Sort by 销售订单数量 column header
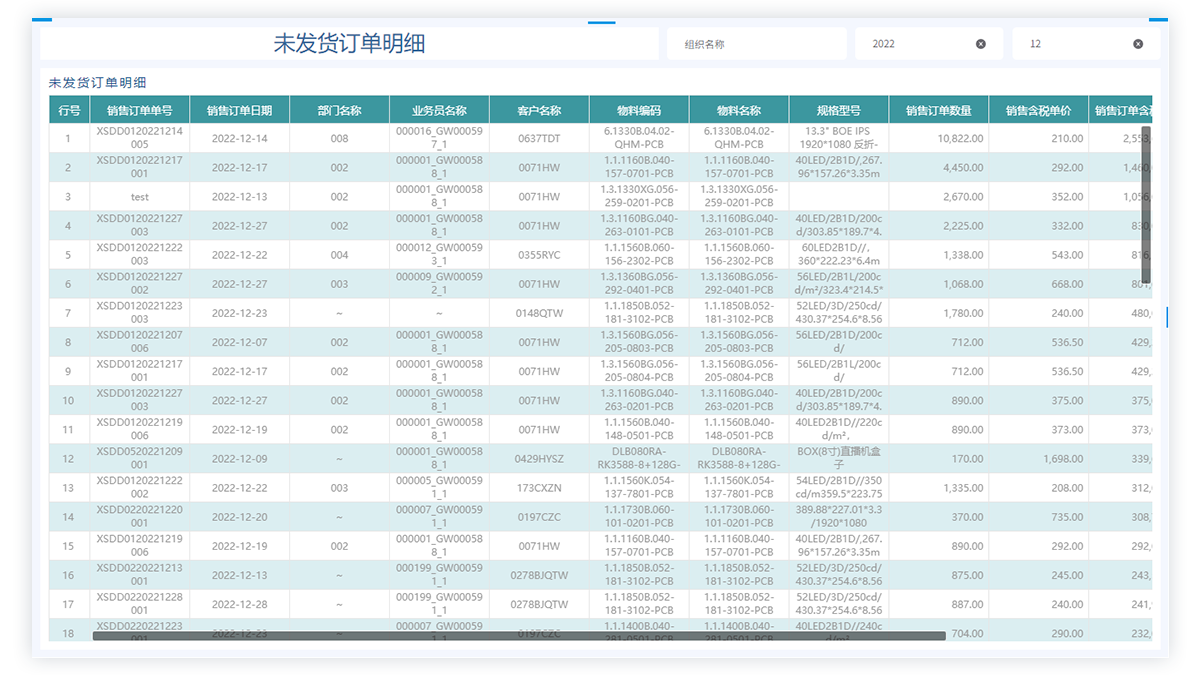Viewport: 1200px width, 675px height. click(x=938, y=111)
